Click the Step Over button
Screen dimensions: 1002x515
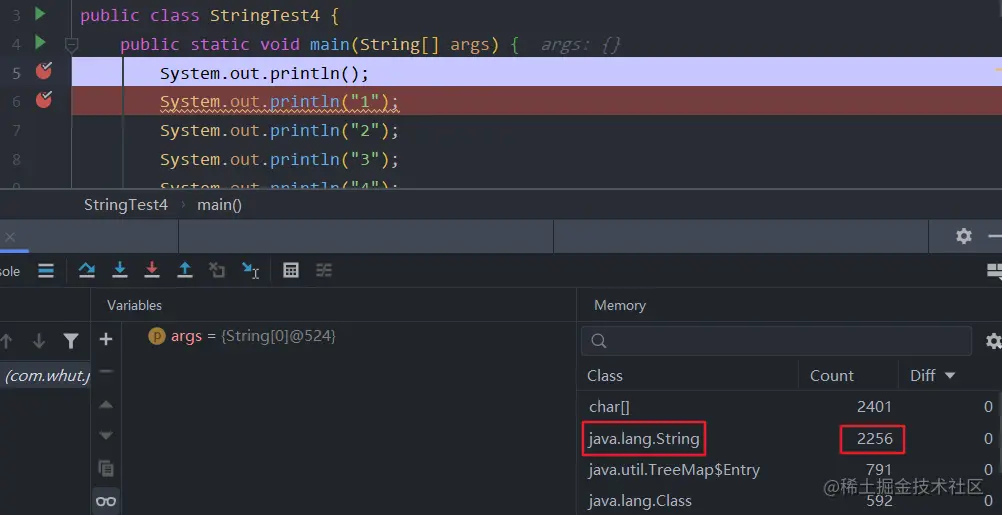87,270
